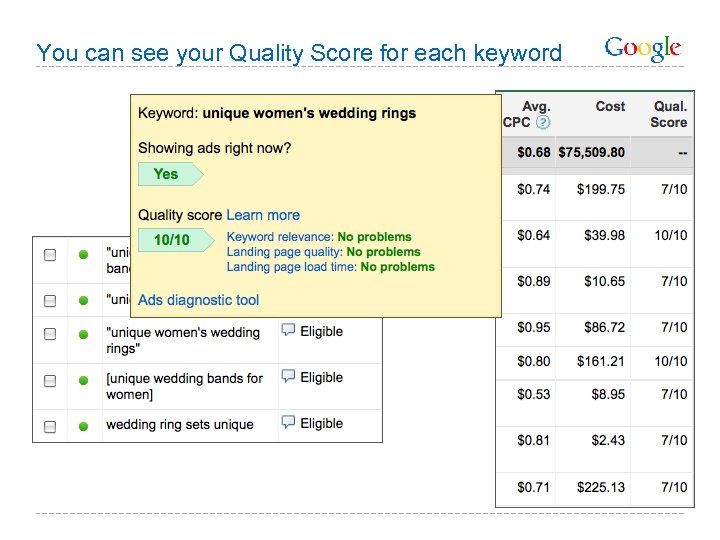The width and height of the screenshot is (720, 540).
Task: Click green dot beside "unique women's wedding rings"
Action: [84, 335]
